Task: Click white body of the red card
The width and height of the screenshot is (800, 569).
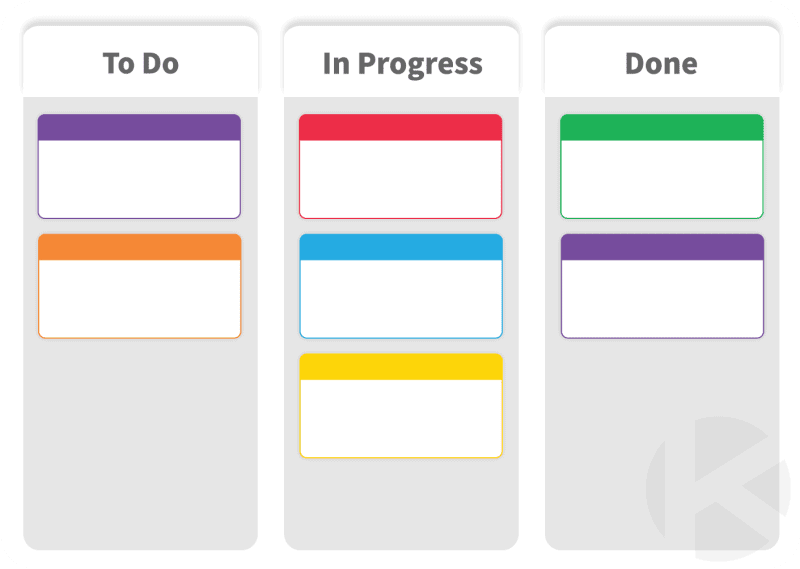Action: (x=401, y=178)
